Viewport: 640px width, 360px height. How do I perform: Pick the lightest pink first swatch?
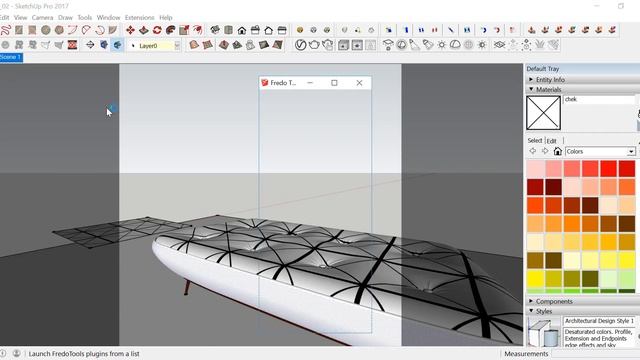535,169
